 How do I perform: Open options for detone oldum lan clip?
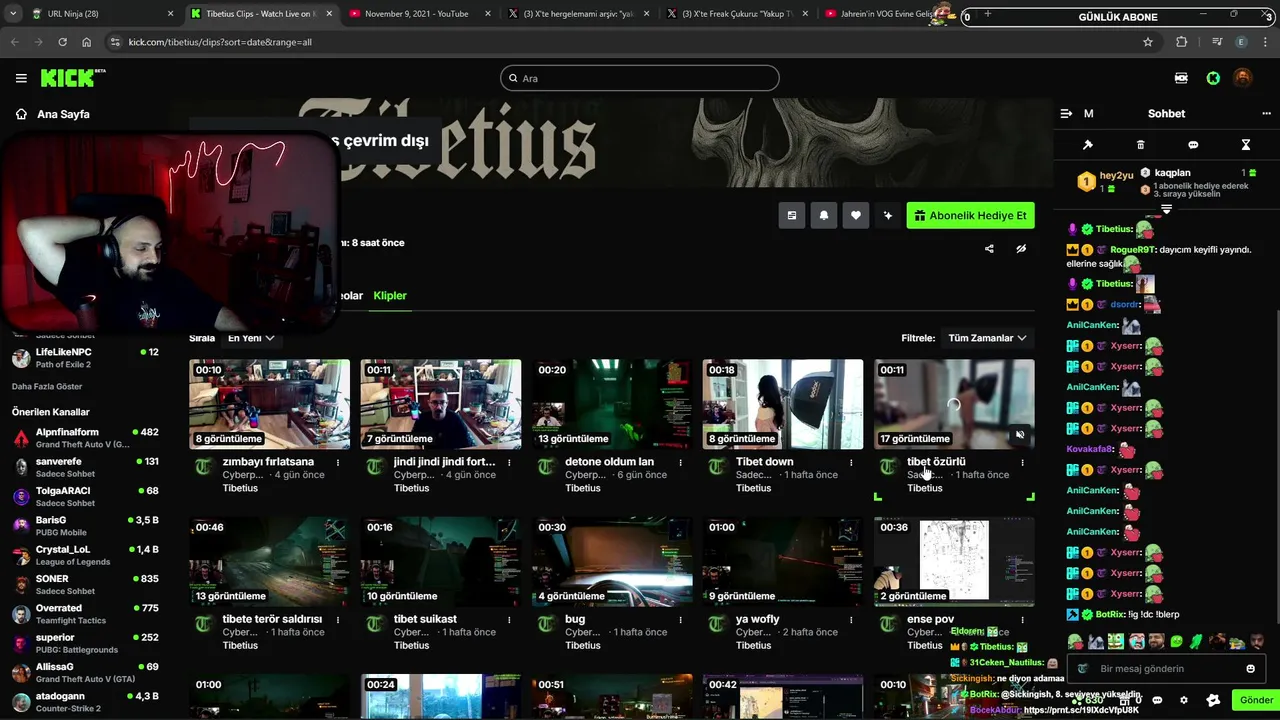(680, 462)
